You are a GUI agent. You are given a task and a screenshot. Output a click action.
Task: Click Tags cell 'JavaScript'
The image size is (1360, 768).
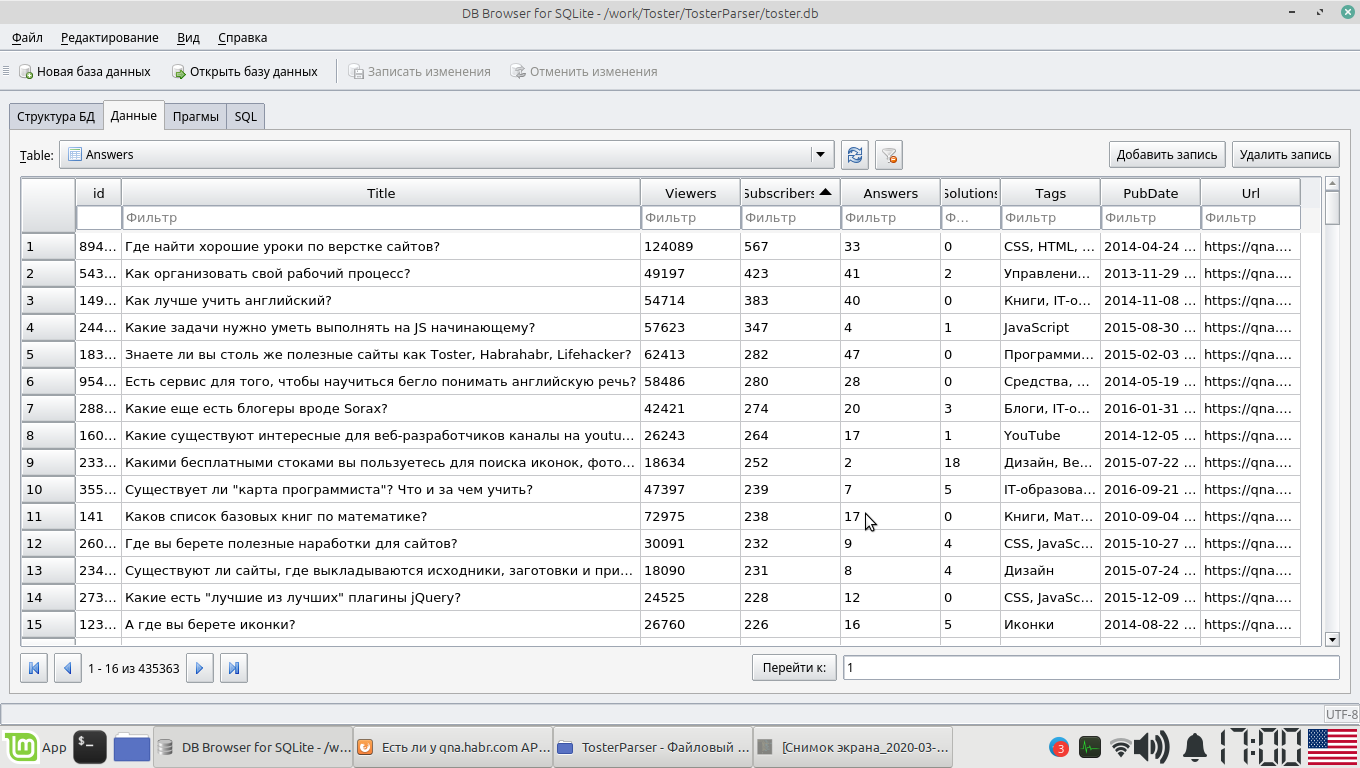1051,328
